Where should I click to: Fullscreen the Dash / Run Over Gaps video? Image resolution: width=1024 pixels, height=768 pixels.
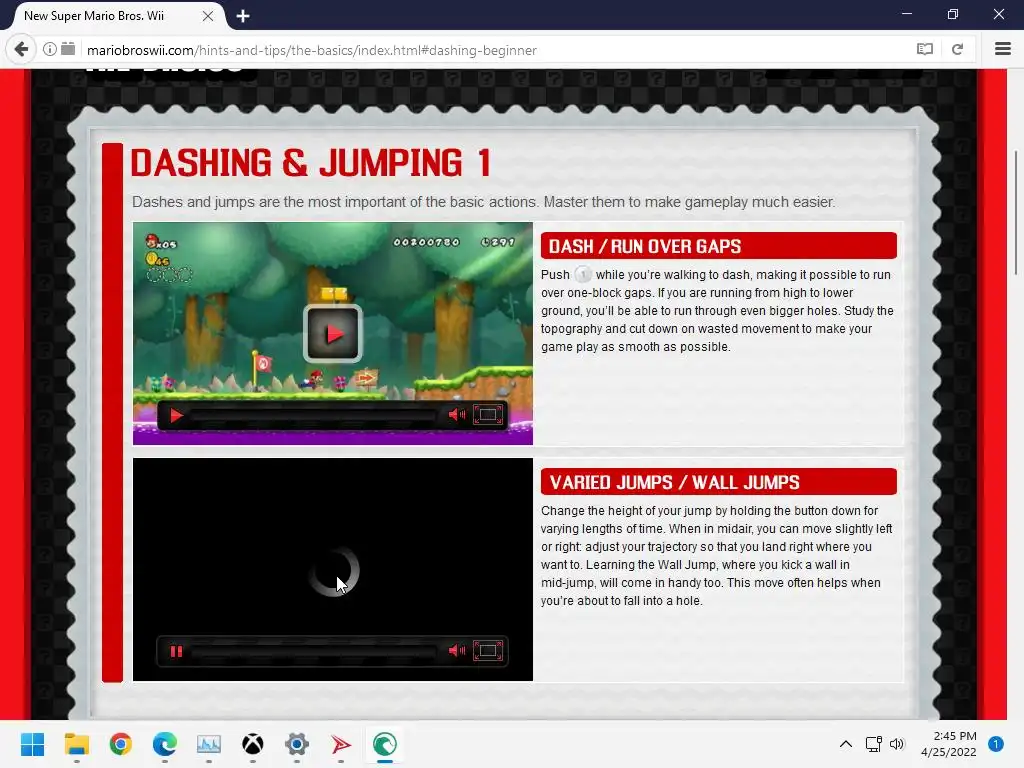(488, 415)
